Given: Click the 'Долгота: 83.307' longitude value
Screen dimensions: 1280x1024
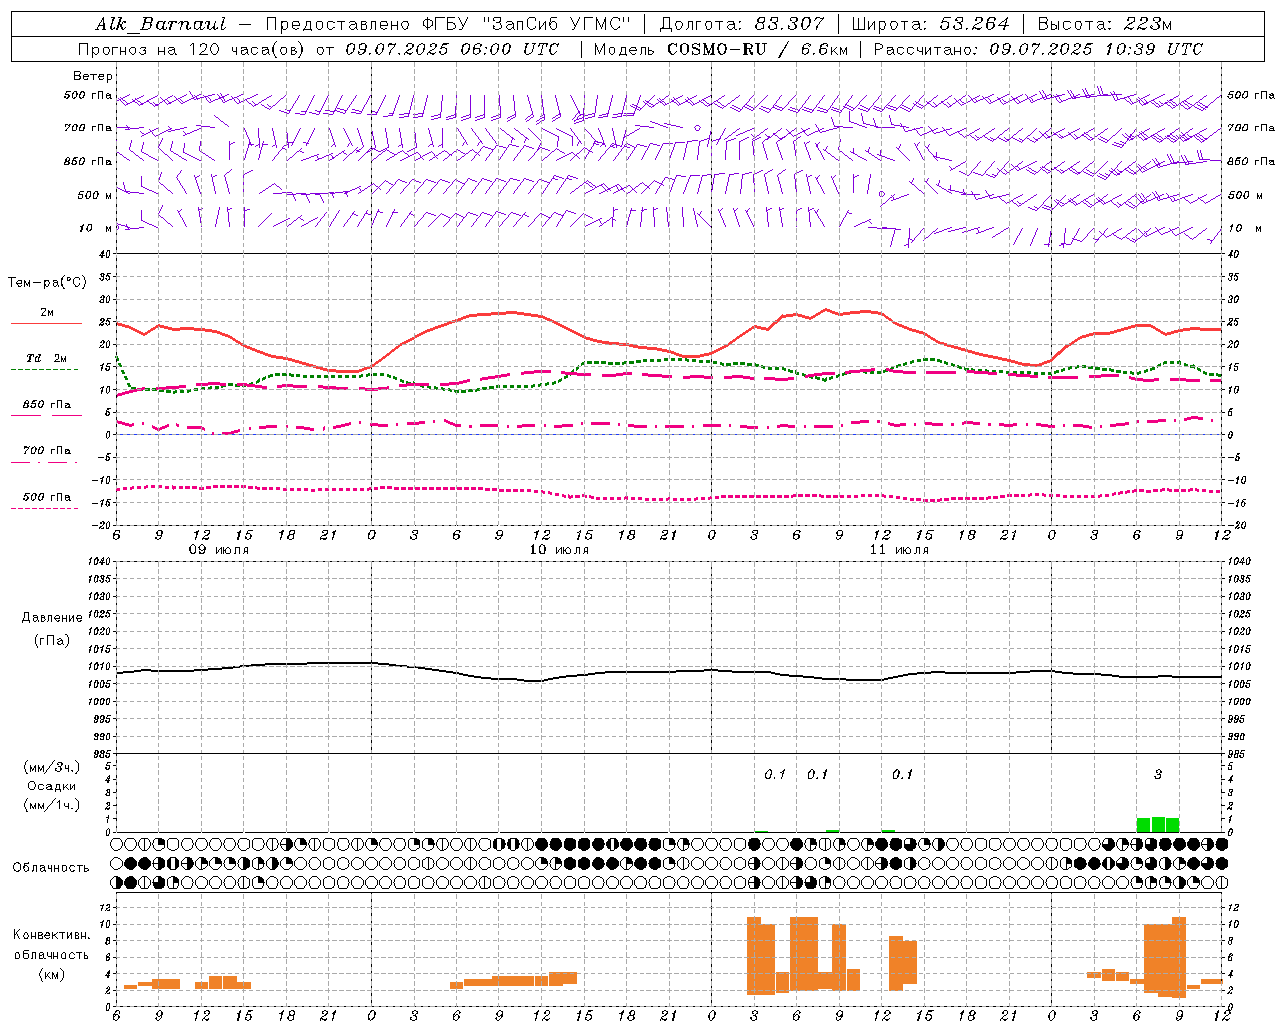Looking at the screenshot, I should coord(741,24).
